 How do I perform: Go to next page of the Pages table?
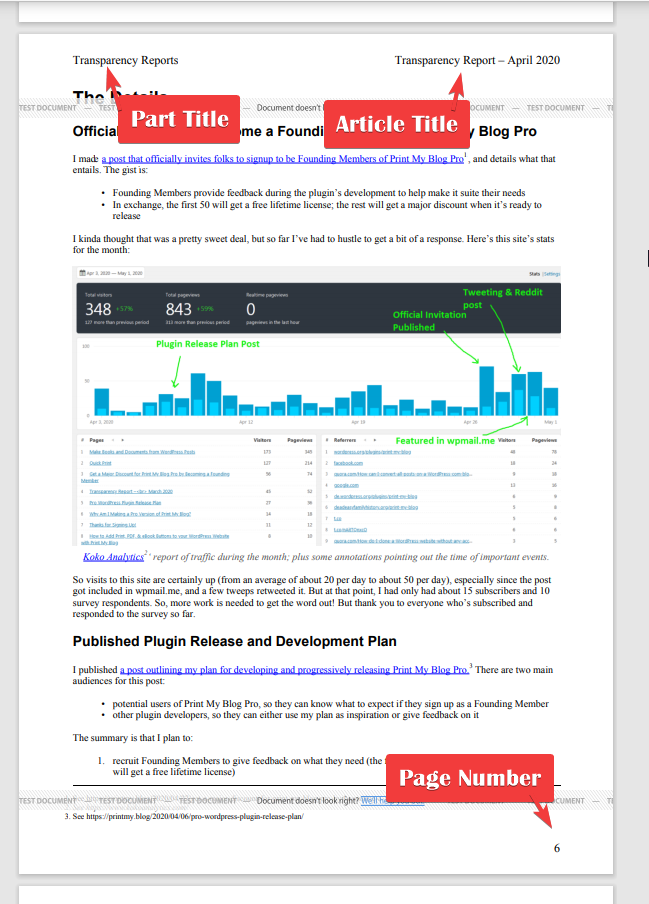pos(123,440)
